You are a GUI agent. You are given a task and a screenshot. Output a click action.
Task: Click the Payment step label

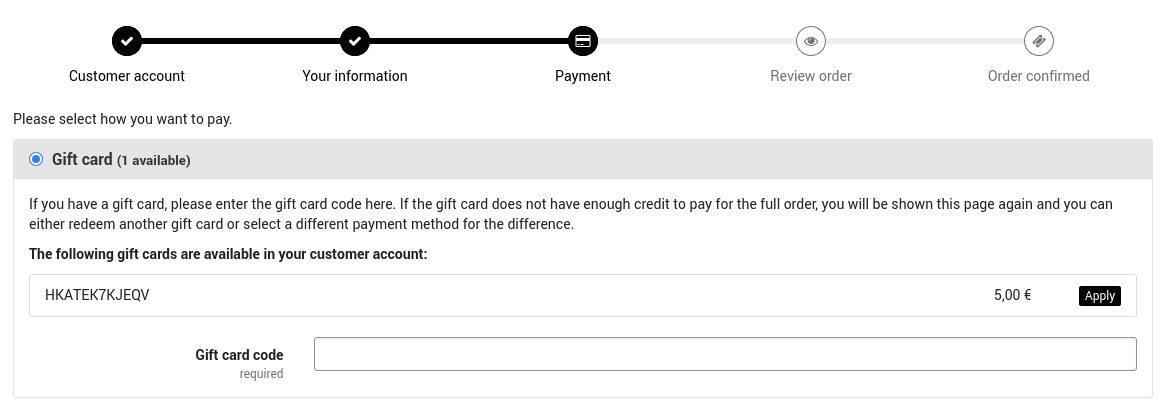pos(583,76)
